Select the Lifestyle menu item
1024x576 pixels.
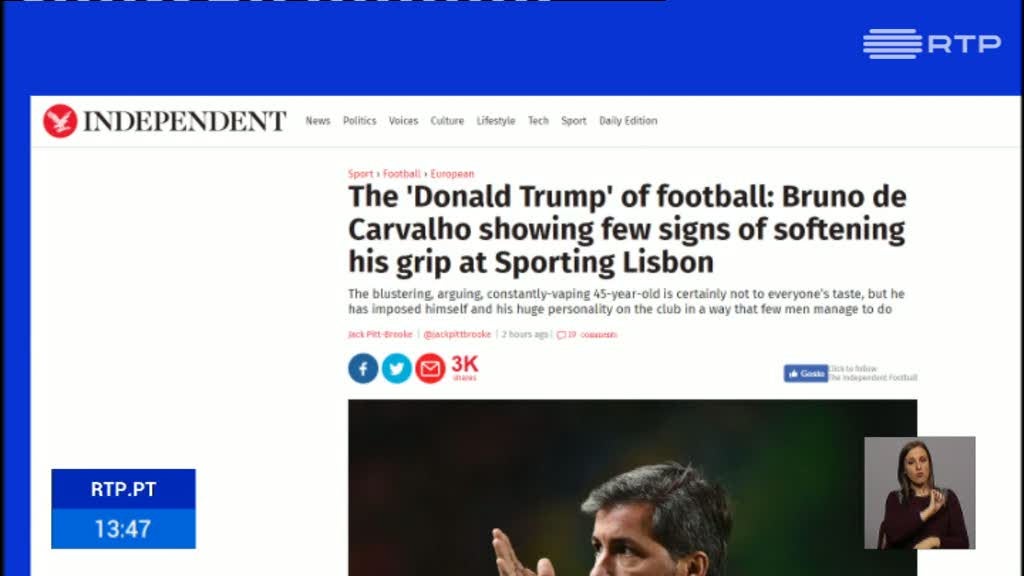click(496, 121)
